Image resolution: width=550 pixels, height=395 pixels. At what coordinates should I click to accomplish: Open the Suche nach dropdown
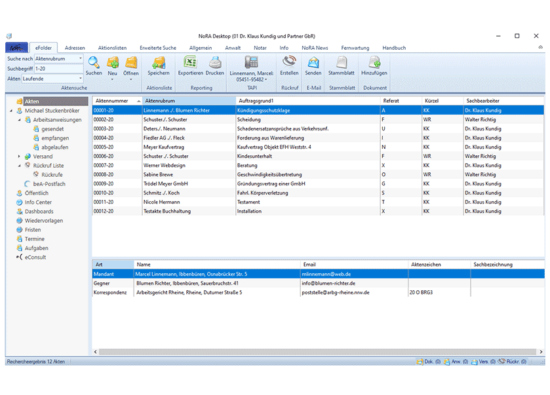tap(80, 59)
